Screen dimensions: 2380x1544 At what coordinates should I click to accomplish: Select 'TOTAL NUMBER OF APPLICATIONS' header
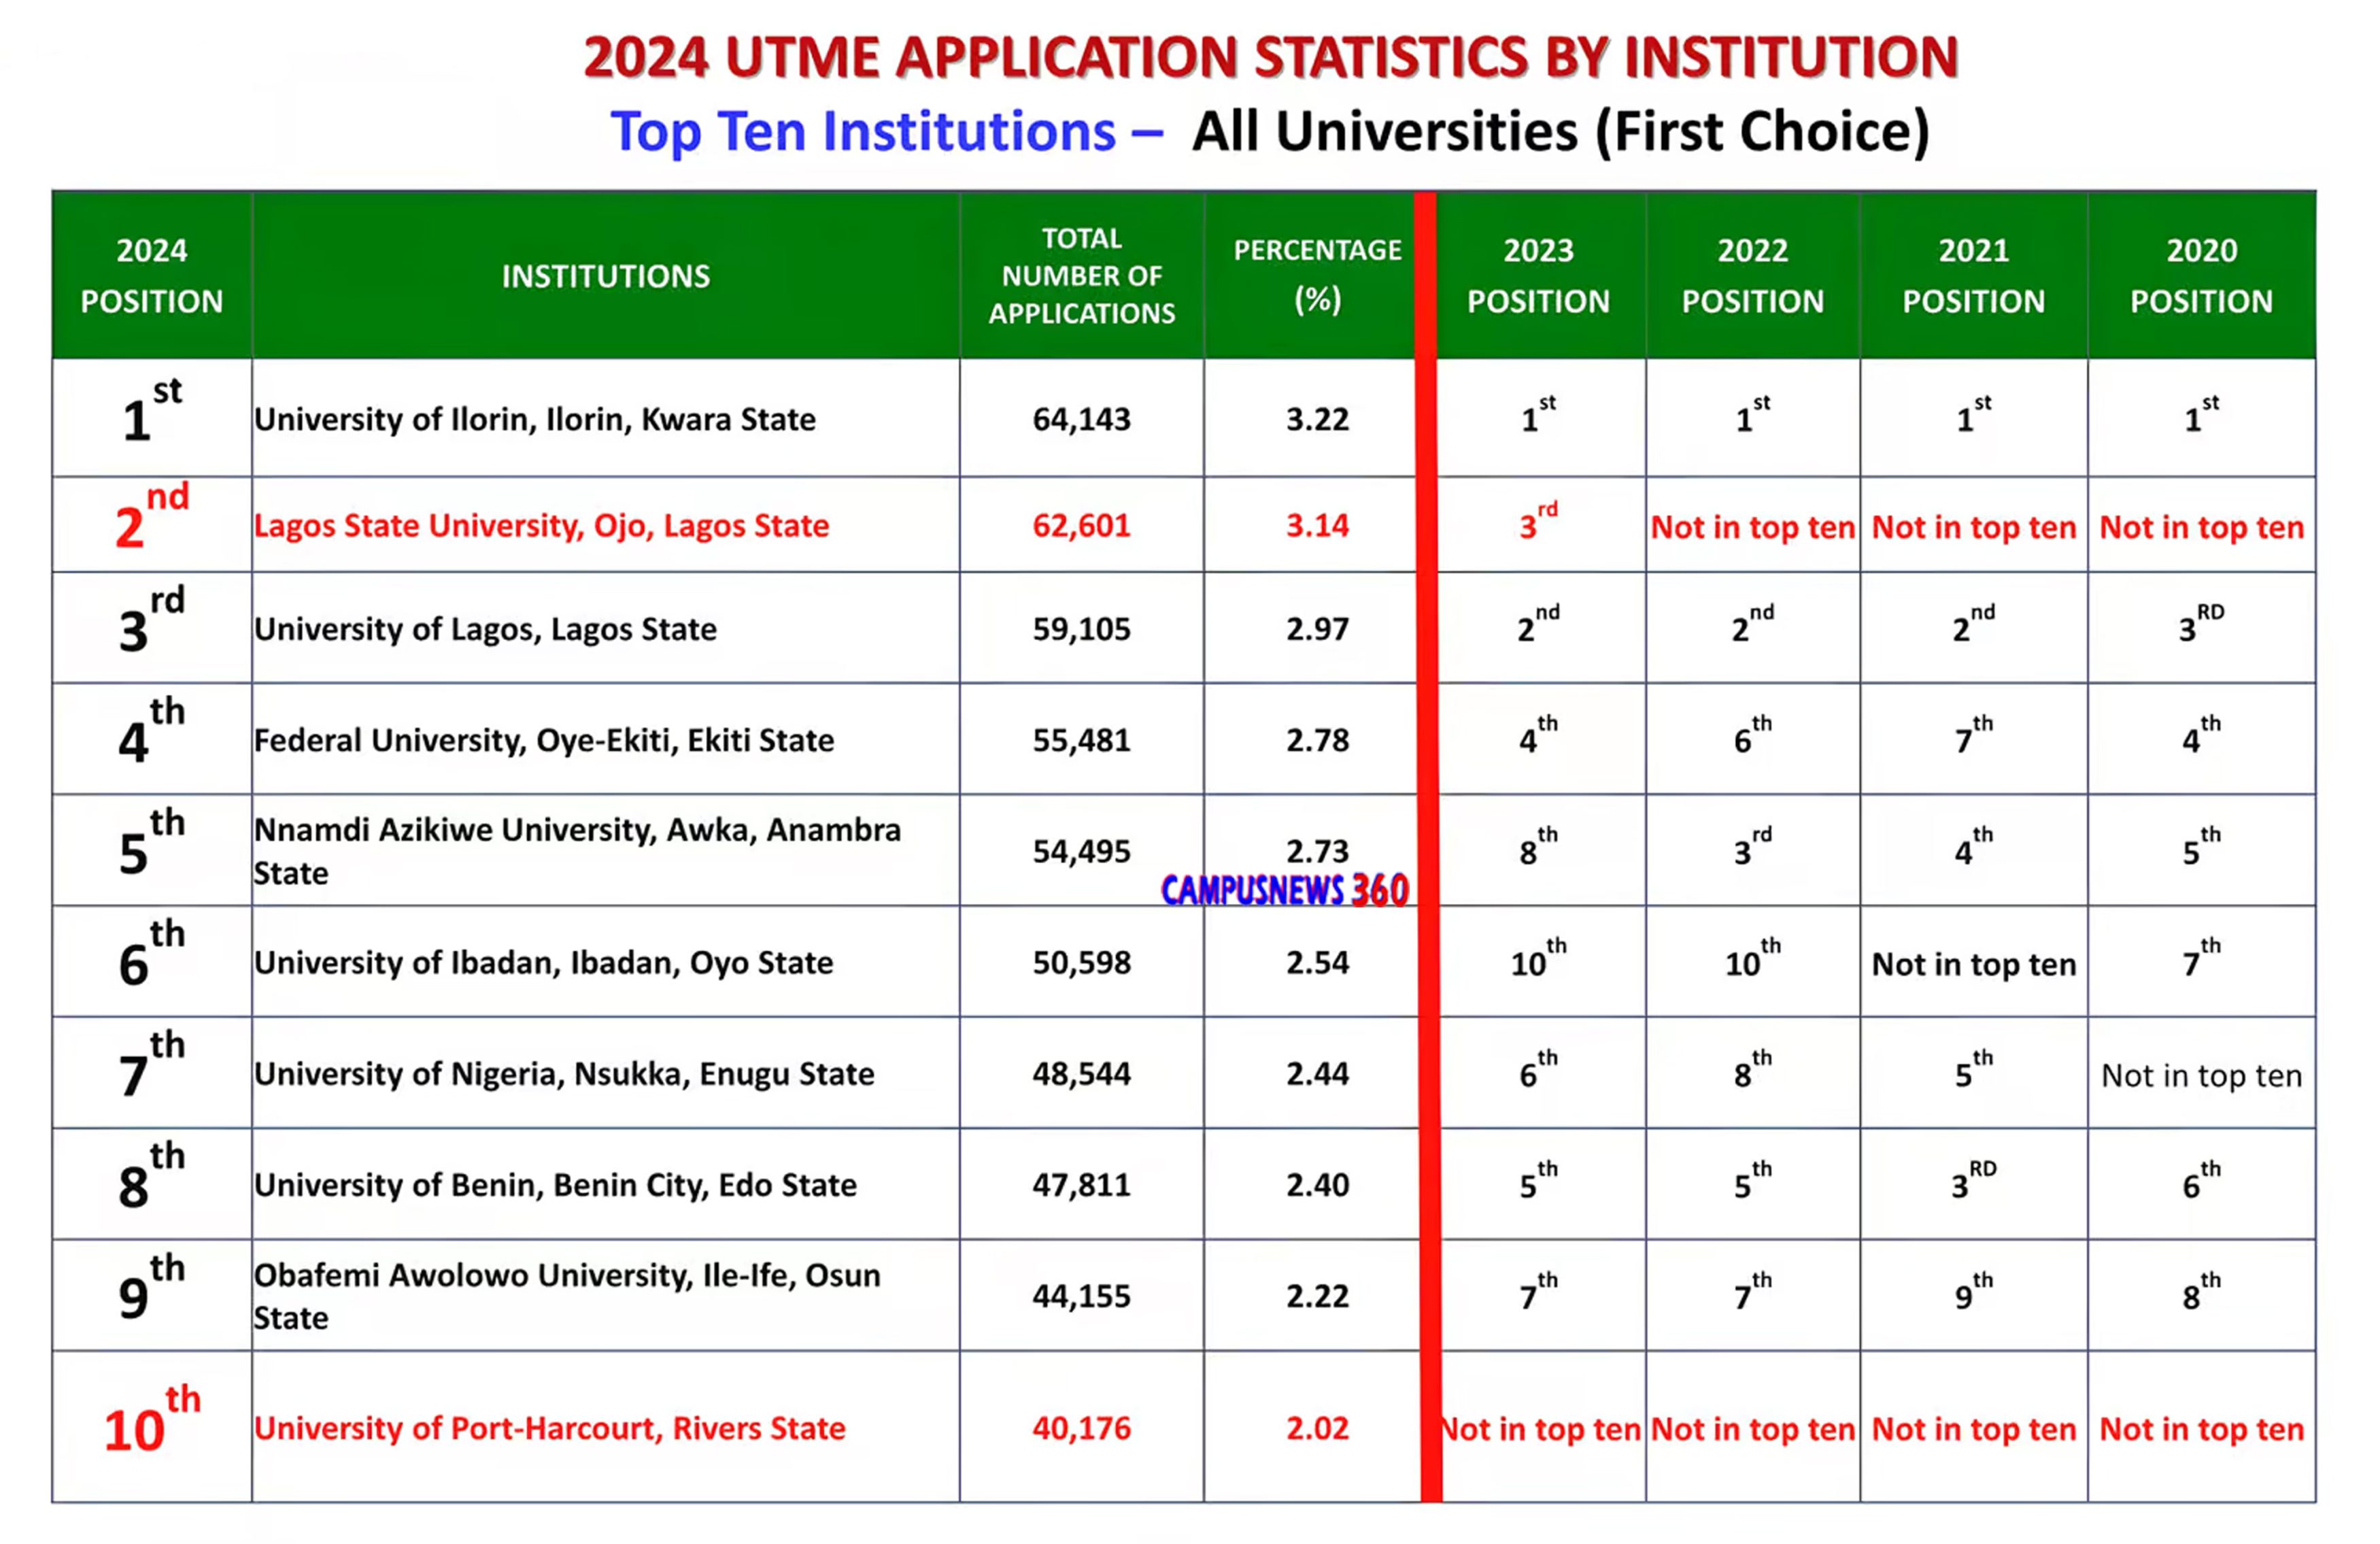point(1082,275)
